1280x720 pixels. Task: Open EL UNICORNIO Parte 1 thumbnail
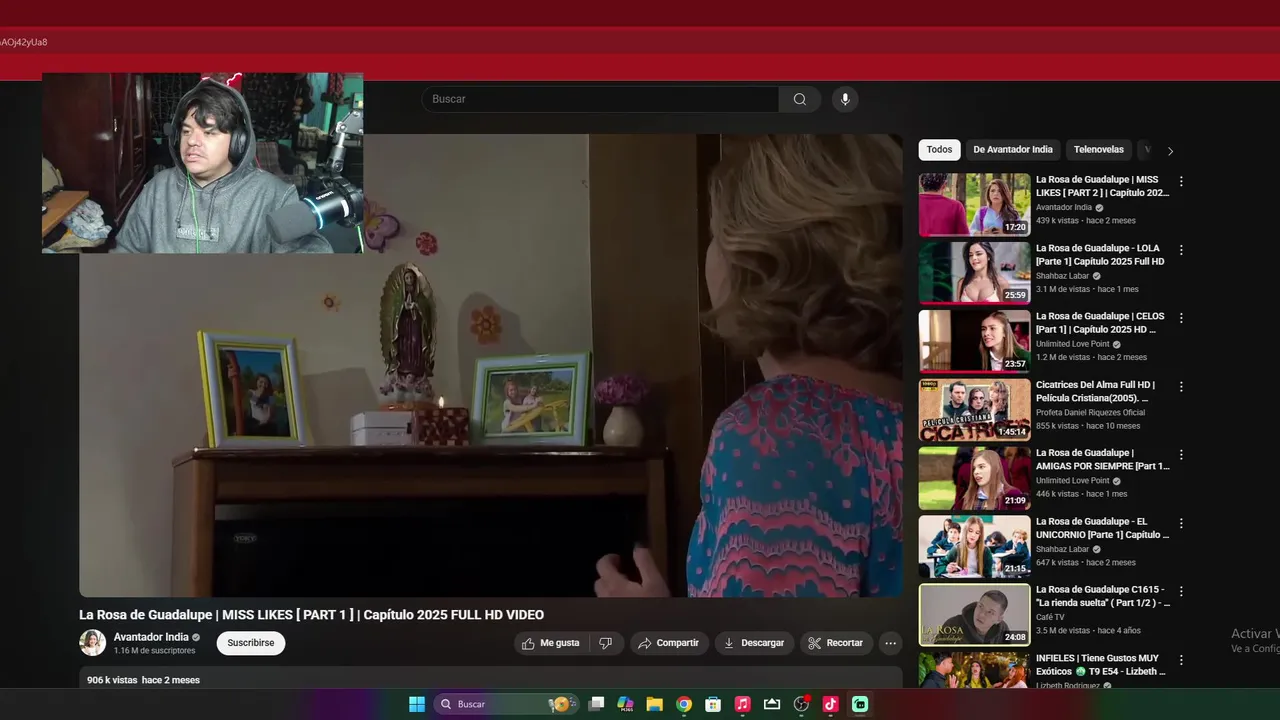tap(974, 546)
